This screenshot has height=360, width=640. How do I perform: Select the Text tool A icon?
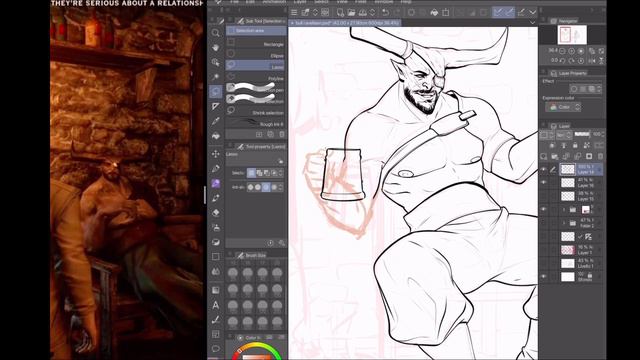216,305
